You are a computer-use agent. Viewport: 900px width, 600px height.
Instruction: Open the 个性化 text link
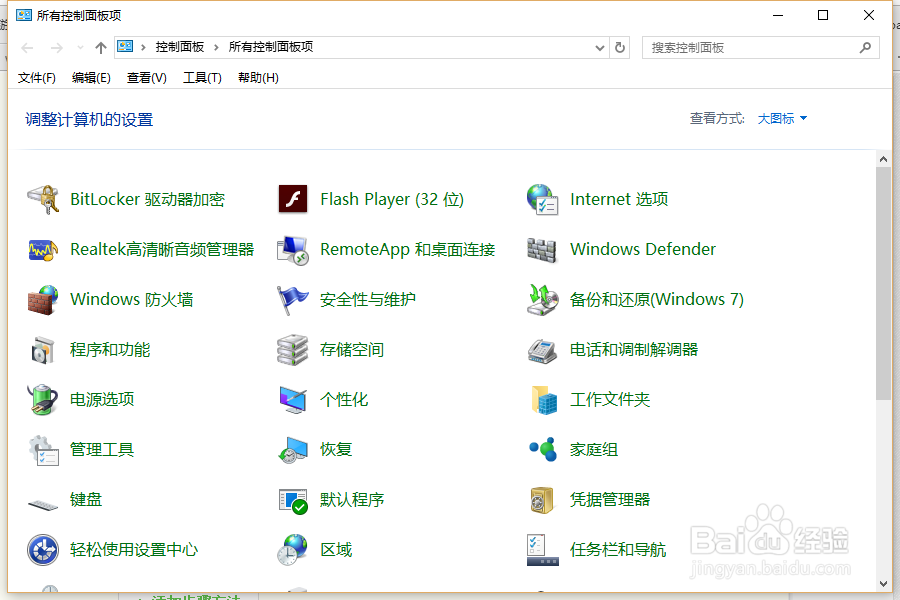coord(344,400)
